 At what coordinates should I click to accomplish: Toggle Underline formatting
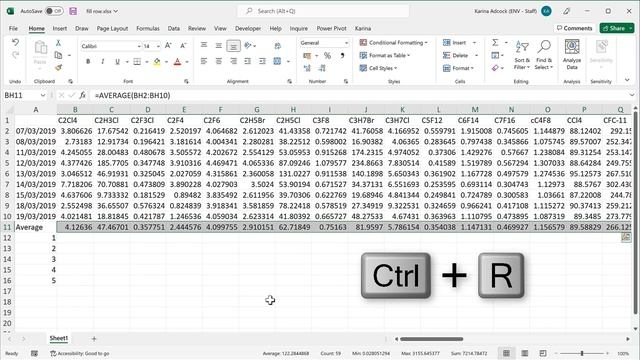pos(117,62)
